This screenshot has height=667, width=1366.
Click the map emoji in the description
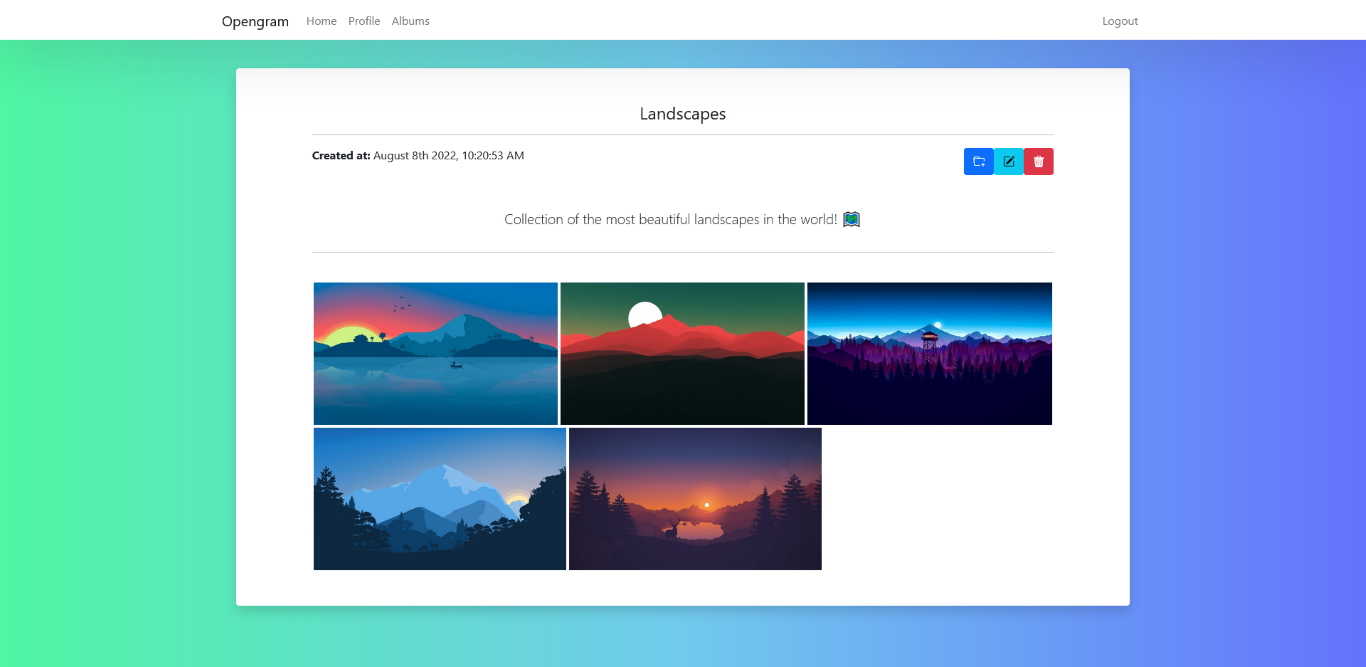coord(852,219)
